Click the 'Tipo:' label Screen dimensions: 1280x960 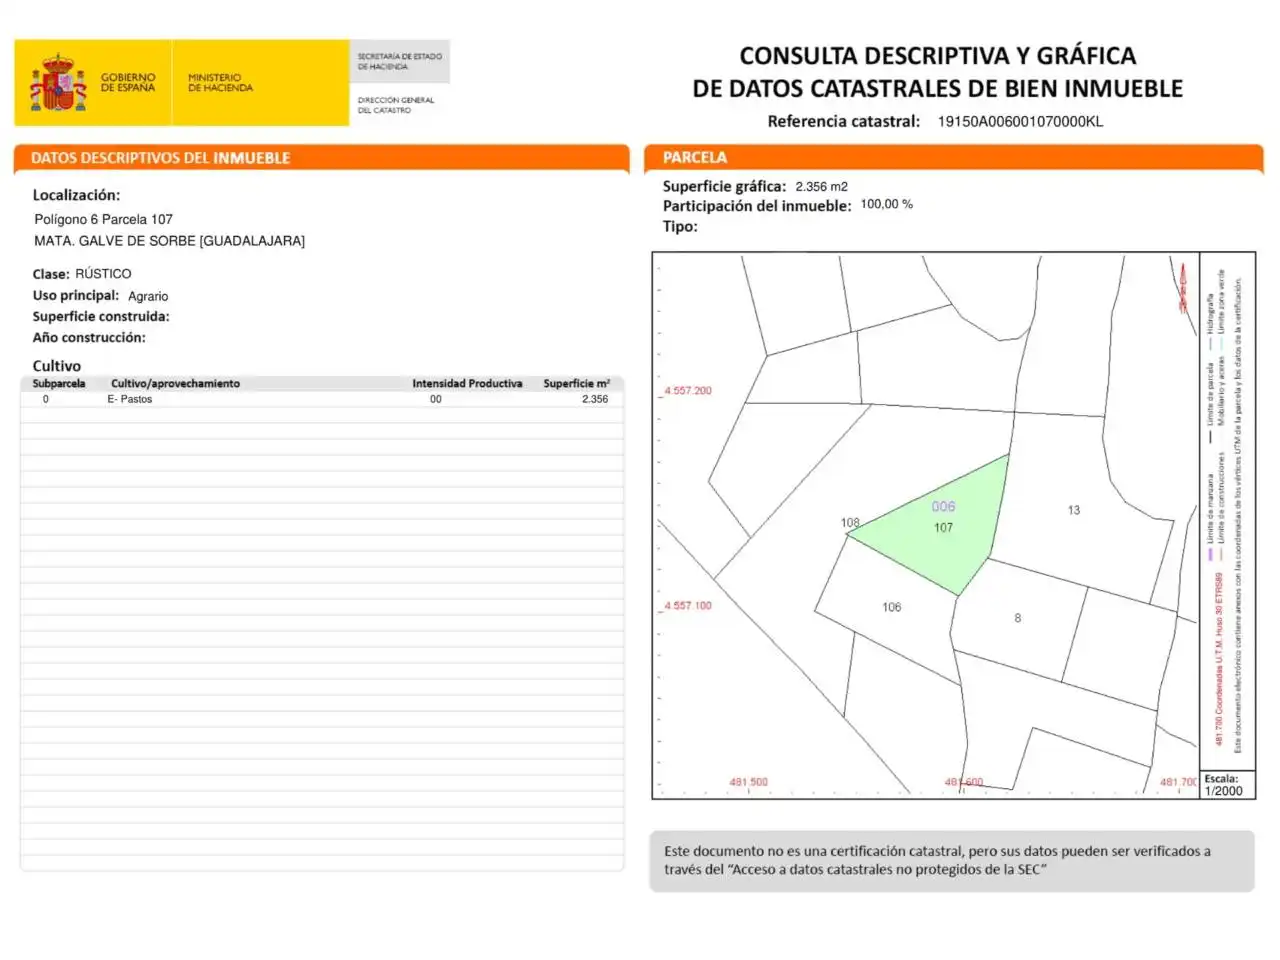(x=680, y=226)
